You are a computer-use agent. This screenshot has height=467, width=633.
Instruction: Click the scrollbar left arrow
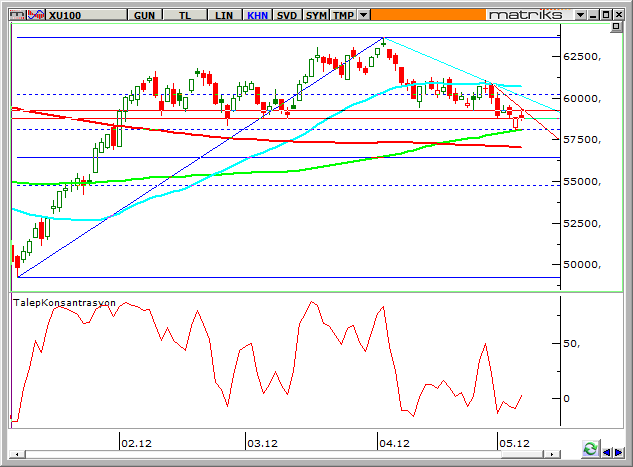(x=17, y=454)
